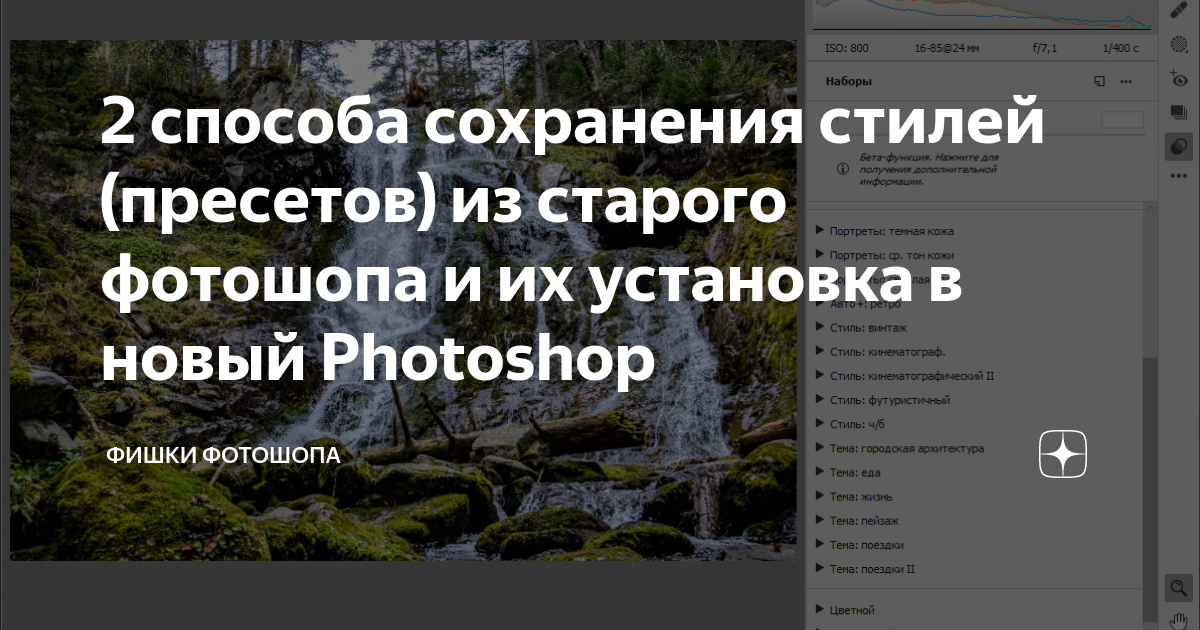The height and width of the screenshot is (630, 1200).
Task: Open the Presets panel (overlapping circles icon)
Action: click(x=1179, y=146)
